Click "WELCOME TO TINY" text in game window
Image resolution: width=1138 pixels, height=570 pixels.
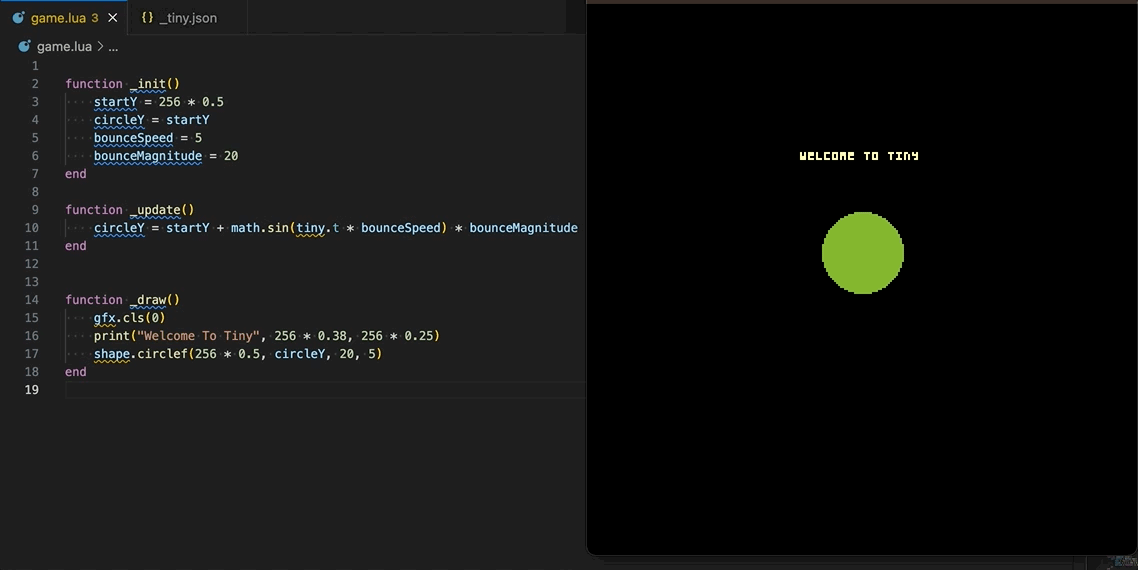(x=859, y=155)
